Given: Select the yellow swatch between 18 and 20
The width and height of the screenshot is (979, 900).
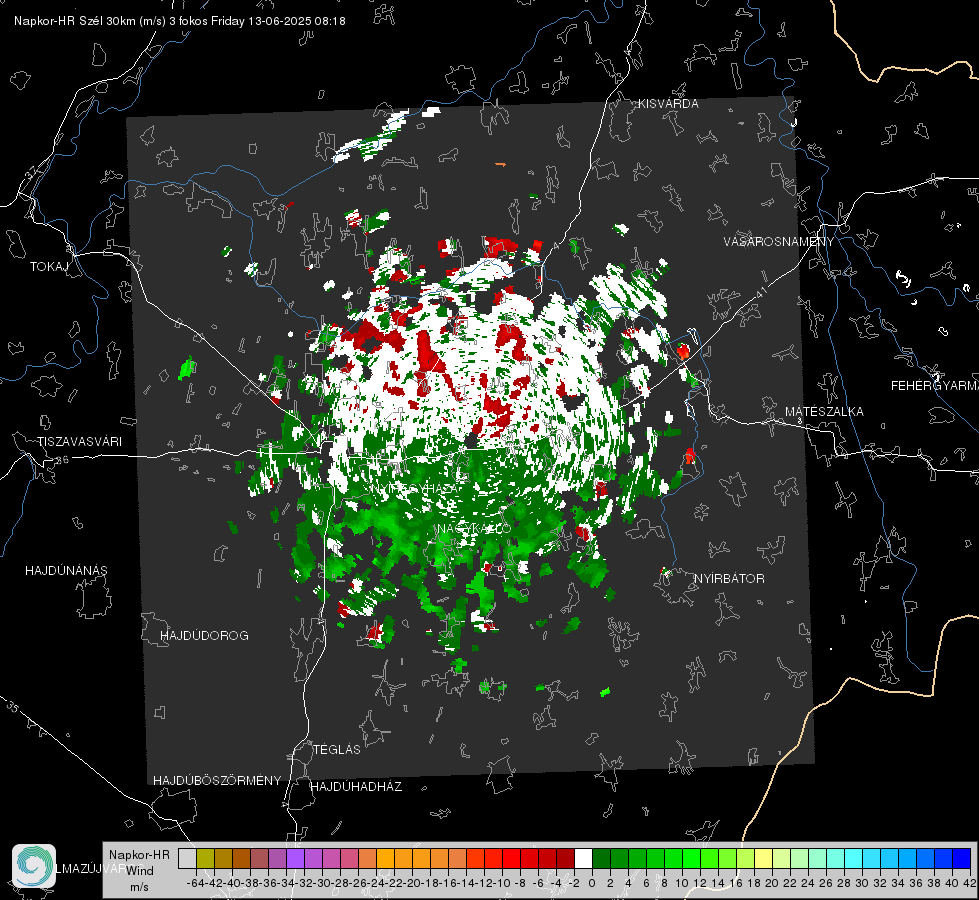Looking at the screenshot, I should pyautogui.click(x=763, y=858).
